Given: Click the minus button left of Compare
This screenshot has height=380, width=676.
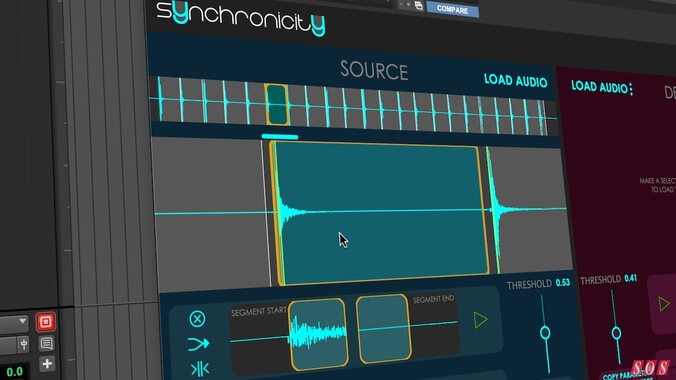Looking at the screenshot, I should [x=402, y=4].
